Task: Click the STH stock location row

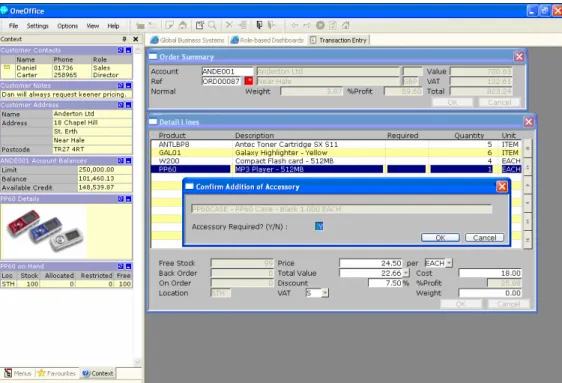Action: tap(66, 284)
